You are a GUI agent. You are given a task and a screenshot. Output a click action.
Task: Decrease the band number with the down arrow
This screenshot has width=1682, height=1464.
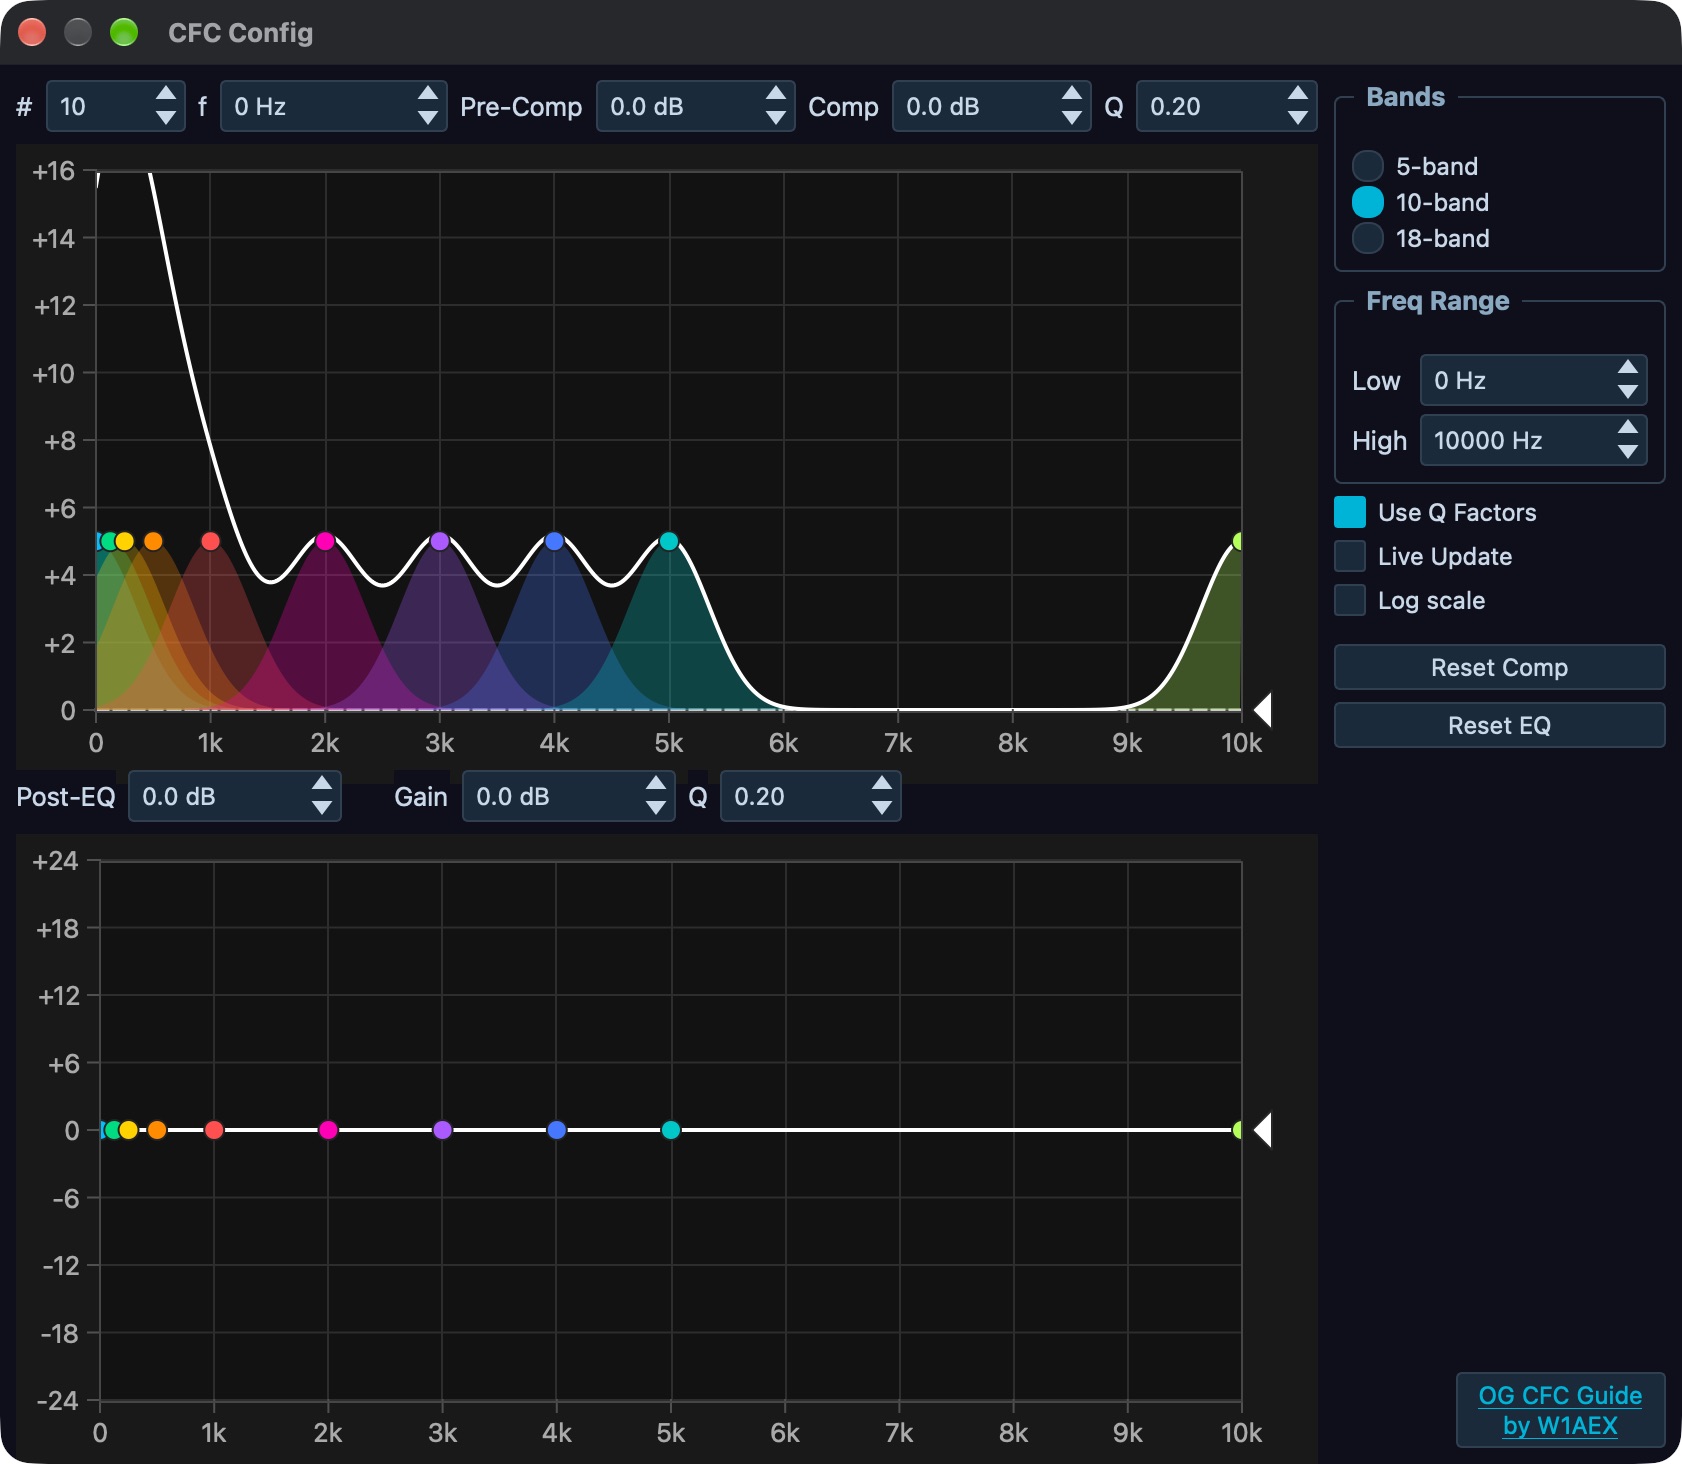(166, 118)
